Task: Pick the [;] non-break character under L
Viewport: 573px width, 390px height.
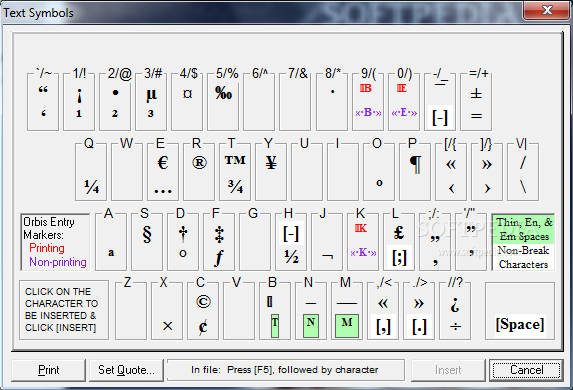Action: [x=399, y=257]
